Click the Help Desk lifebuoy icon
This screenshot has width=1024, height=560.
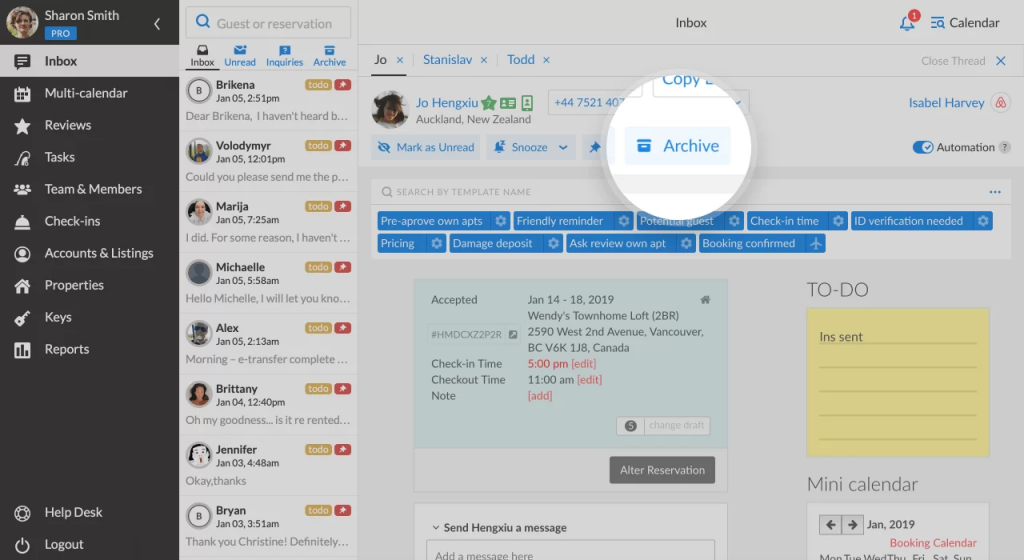22,513
